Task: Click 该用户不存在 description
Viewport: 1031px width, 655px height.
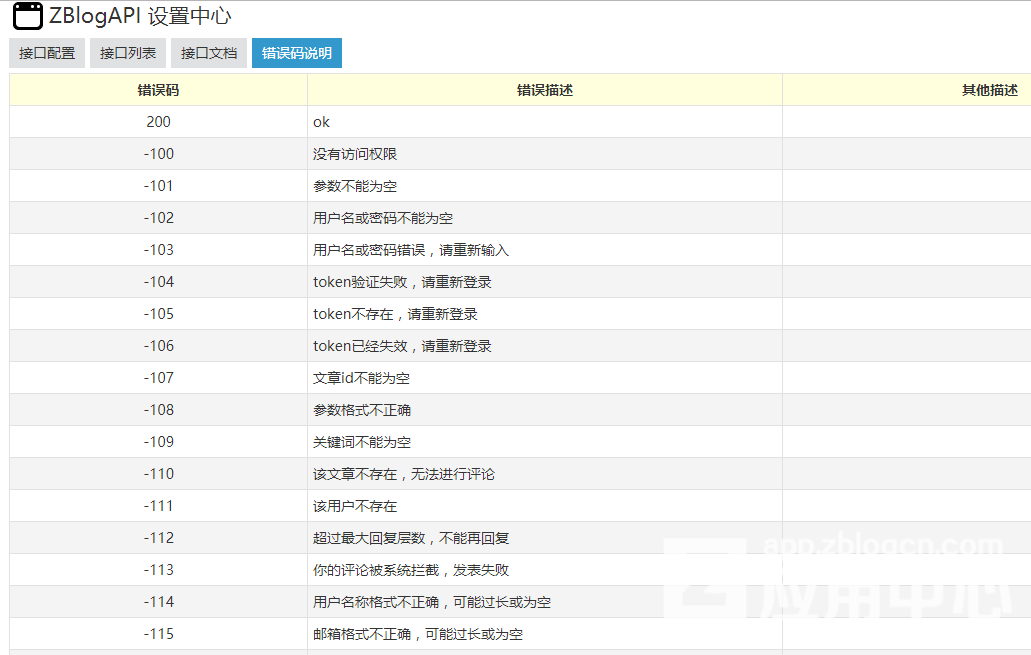Action: point(355,506)
